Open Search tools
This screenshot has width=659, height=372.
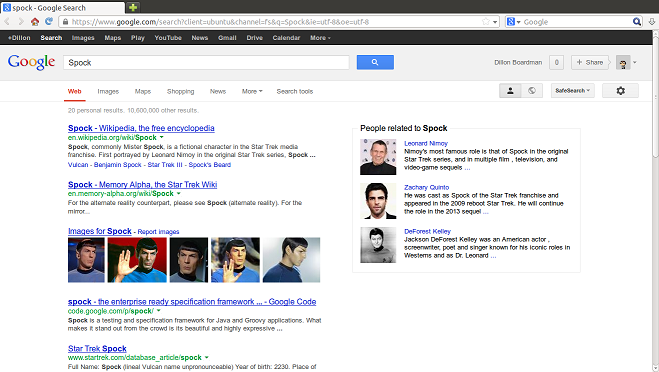click(295, 91)
